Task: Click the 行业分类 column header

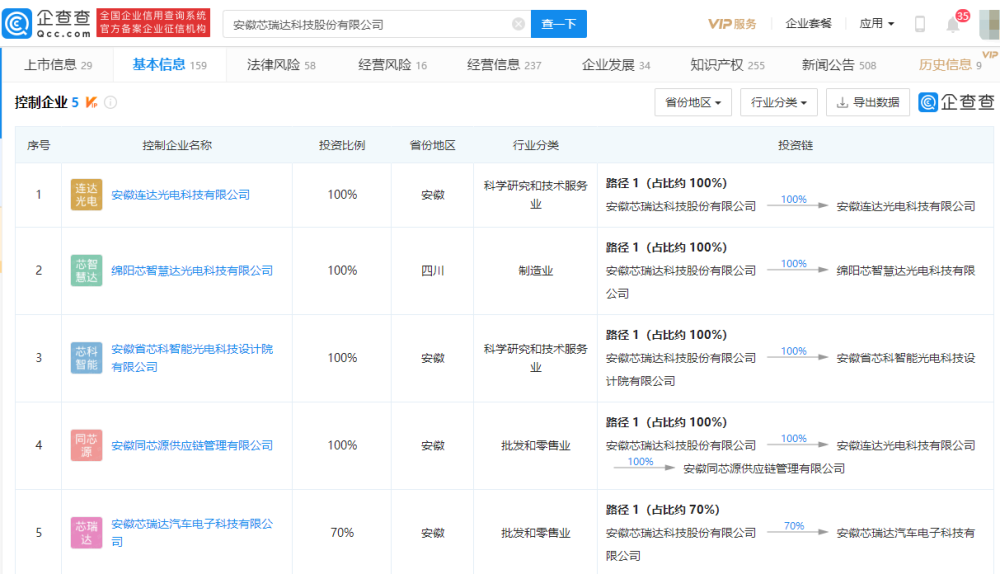Action: click(x=536, y=145)
